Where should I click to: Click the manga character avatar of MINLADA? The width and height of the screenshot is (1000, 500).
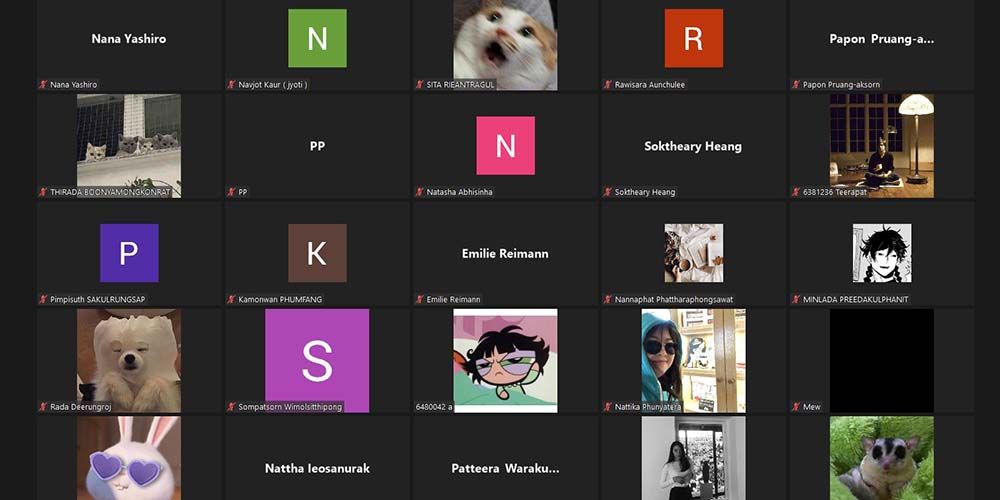click(x=881, y=253)
